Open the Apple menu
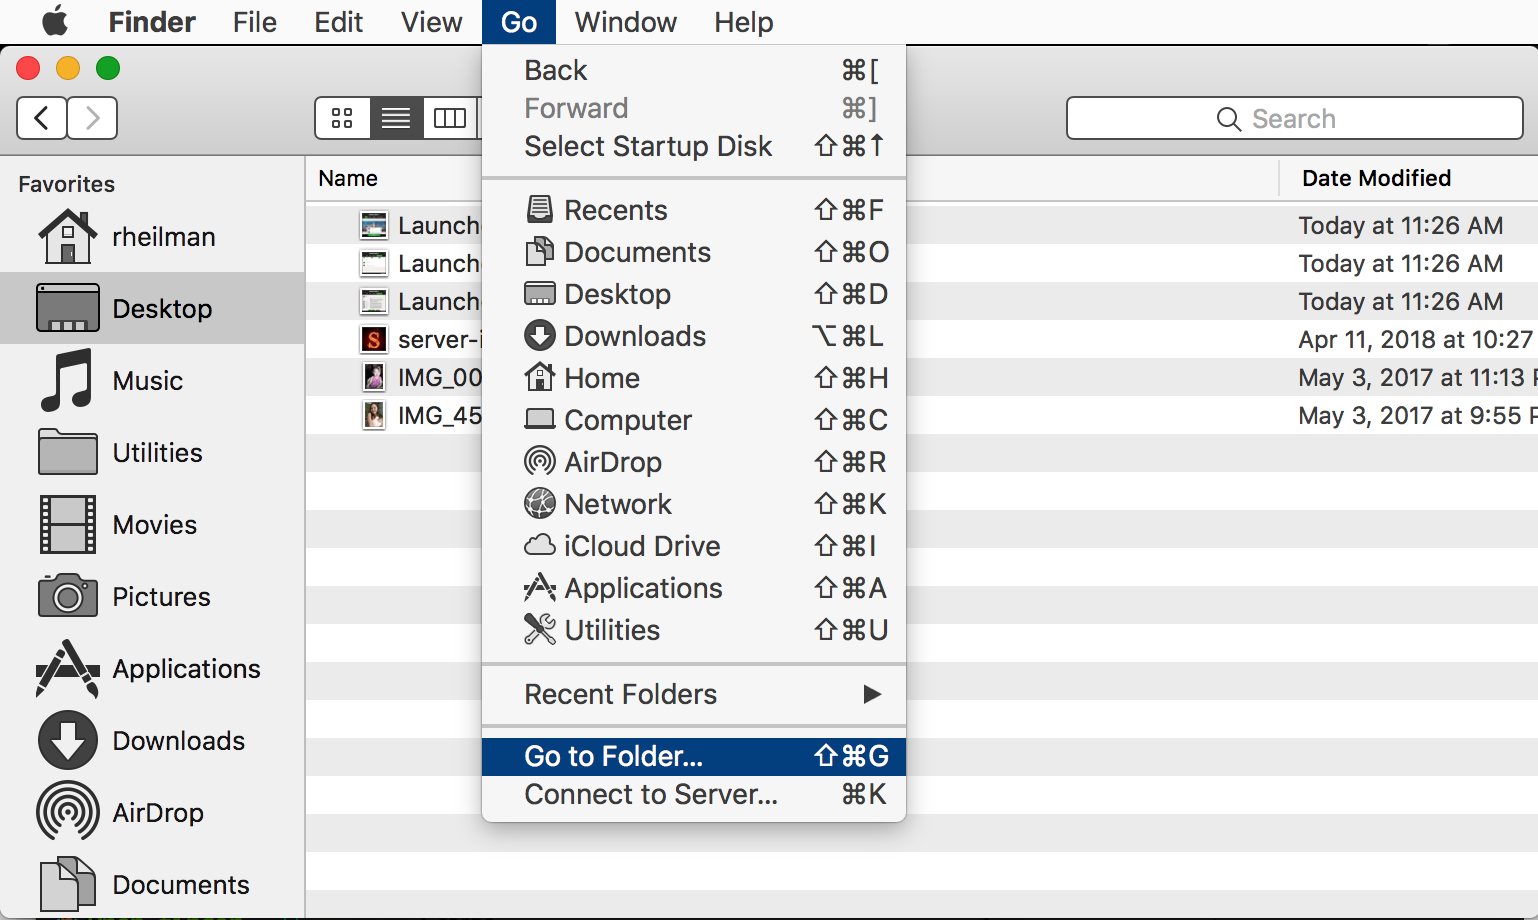Image resolution: width=1538 pixels, height=920 pixels. [55, 21]
